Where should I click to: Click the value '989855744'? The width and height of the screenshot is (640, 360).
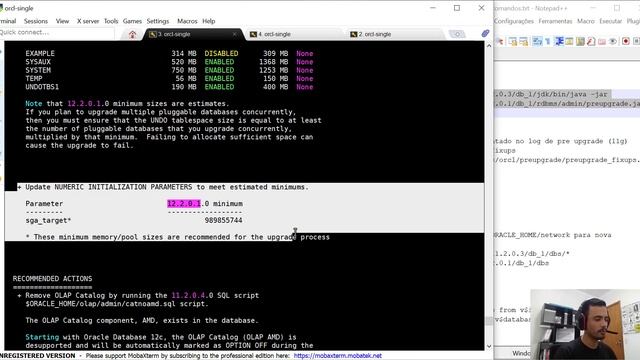tap(223, 220)
